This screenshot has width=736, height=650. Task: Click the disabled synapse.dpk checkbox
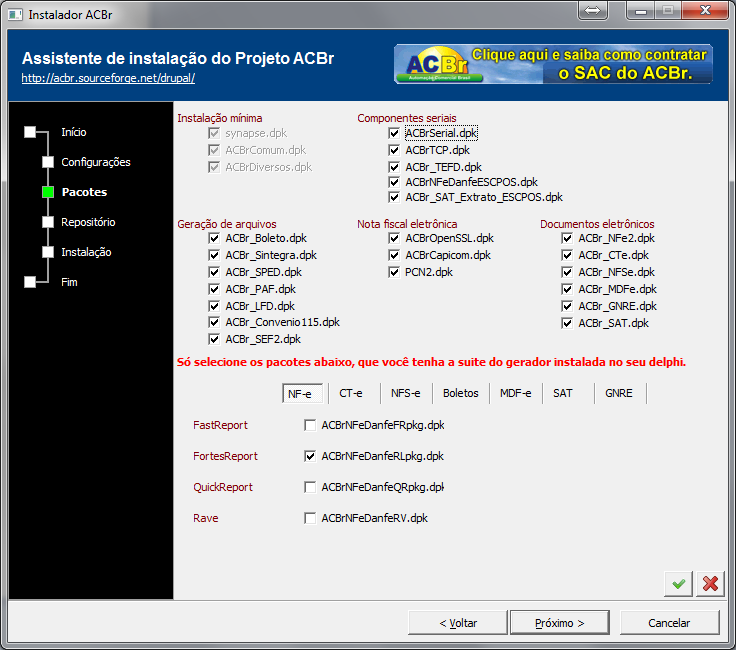[x=214, y=133]
